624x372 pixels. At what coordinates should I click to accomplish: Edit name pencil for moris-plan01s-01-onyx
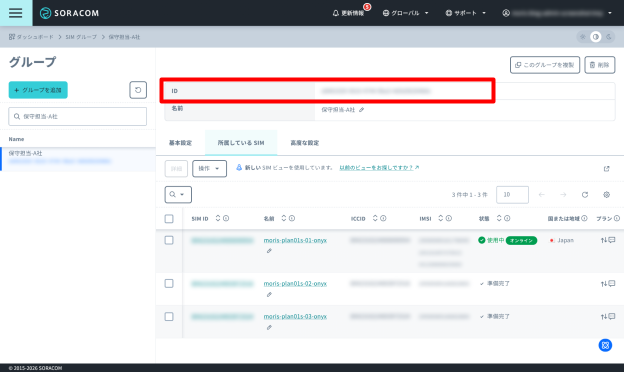click(x=269, y=251)
